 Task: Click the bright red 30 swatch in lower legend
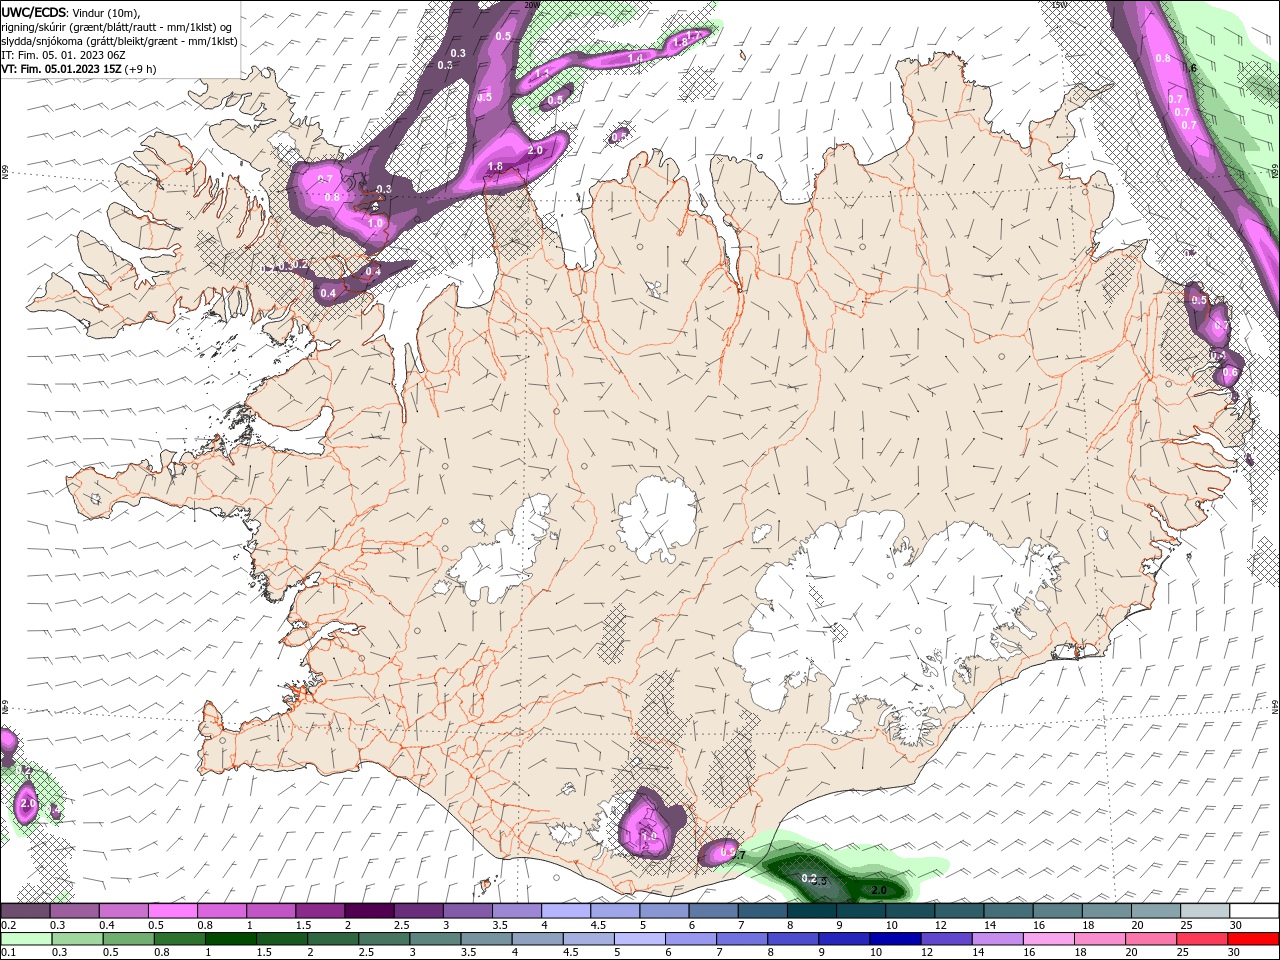[1253, 939]
